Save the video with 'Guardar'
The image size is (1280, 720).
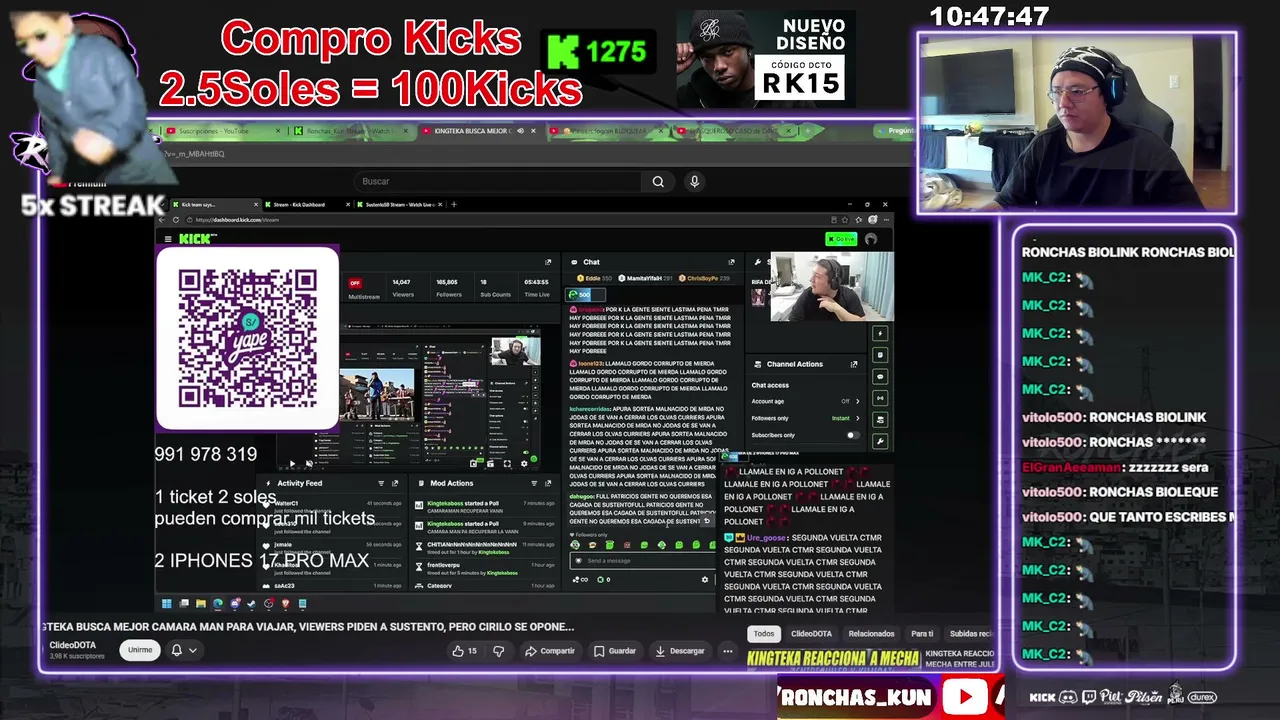(x=615, y=651)
